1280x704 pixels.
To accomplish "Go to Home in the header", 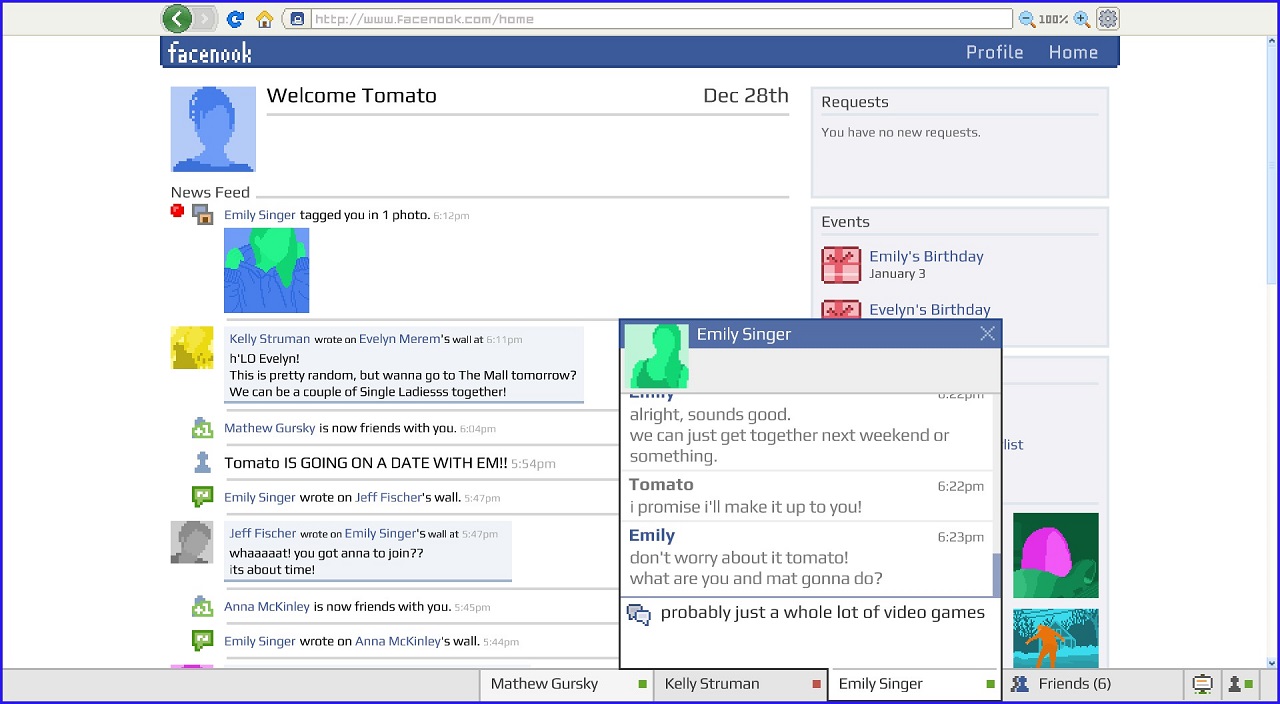I will (1073, 52).
